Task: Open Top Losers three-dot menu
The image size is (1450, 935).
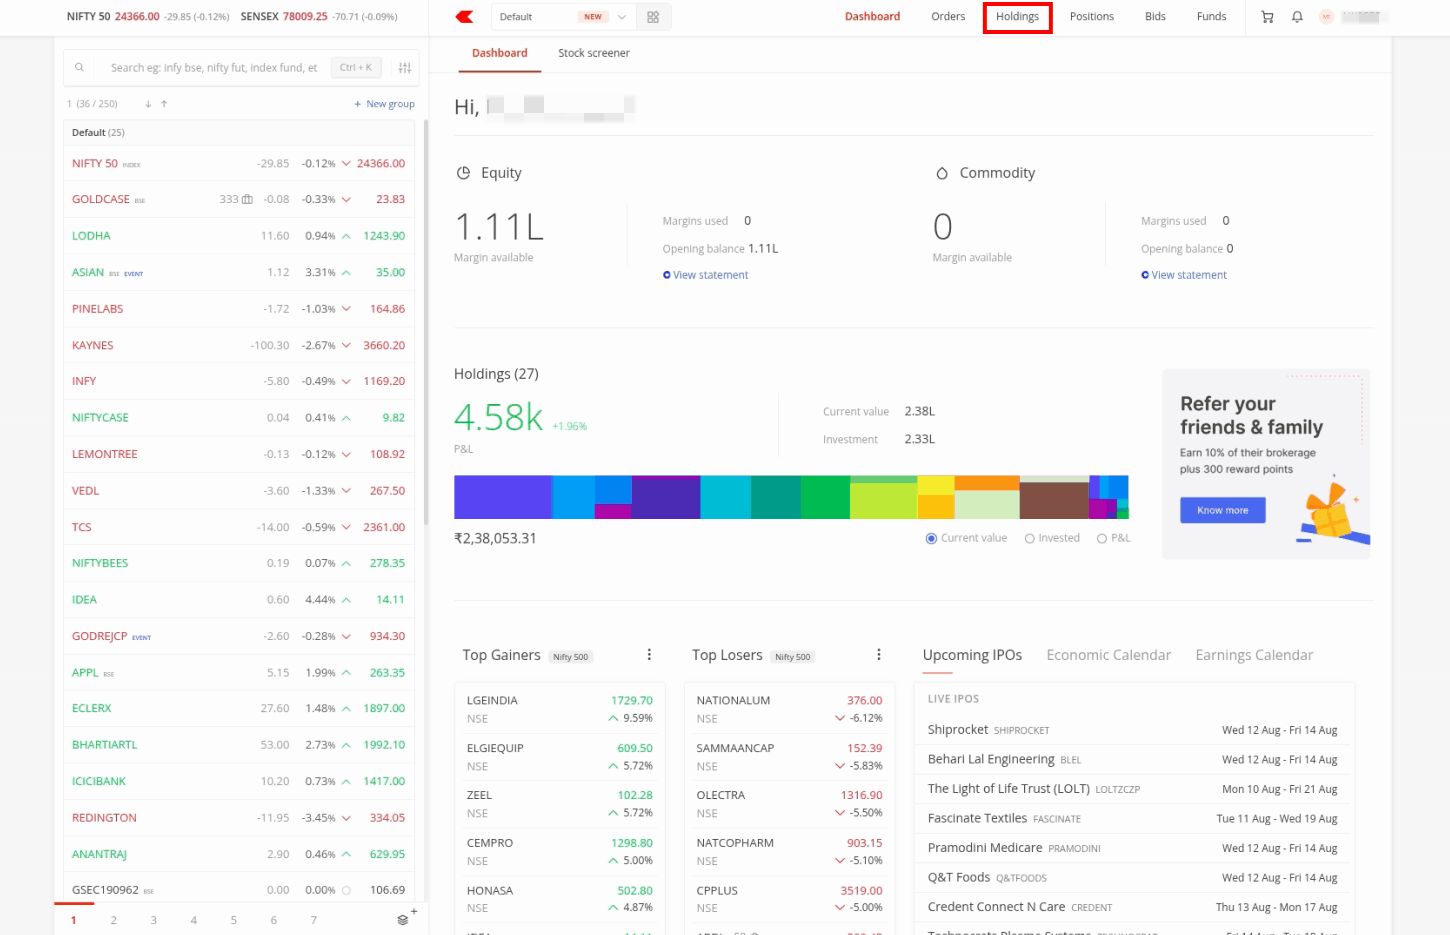Action: point(879,655)
